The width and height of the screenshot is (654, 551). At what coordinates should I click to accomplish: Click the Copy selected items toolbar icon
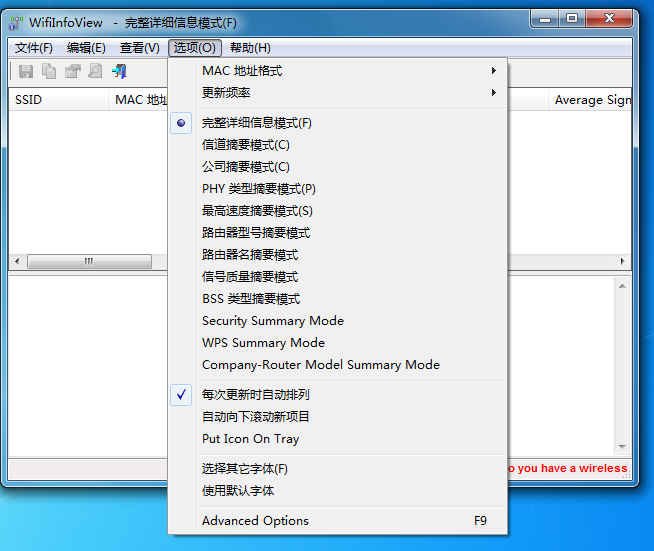pos(49,71)
